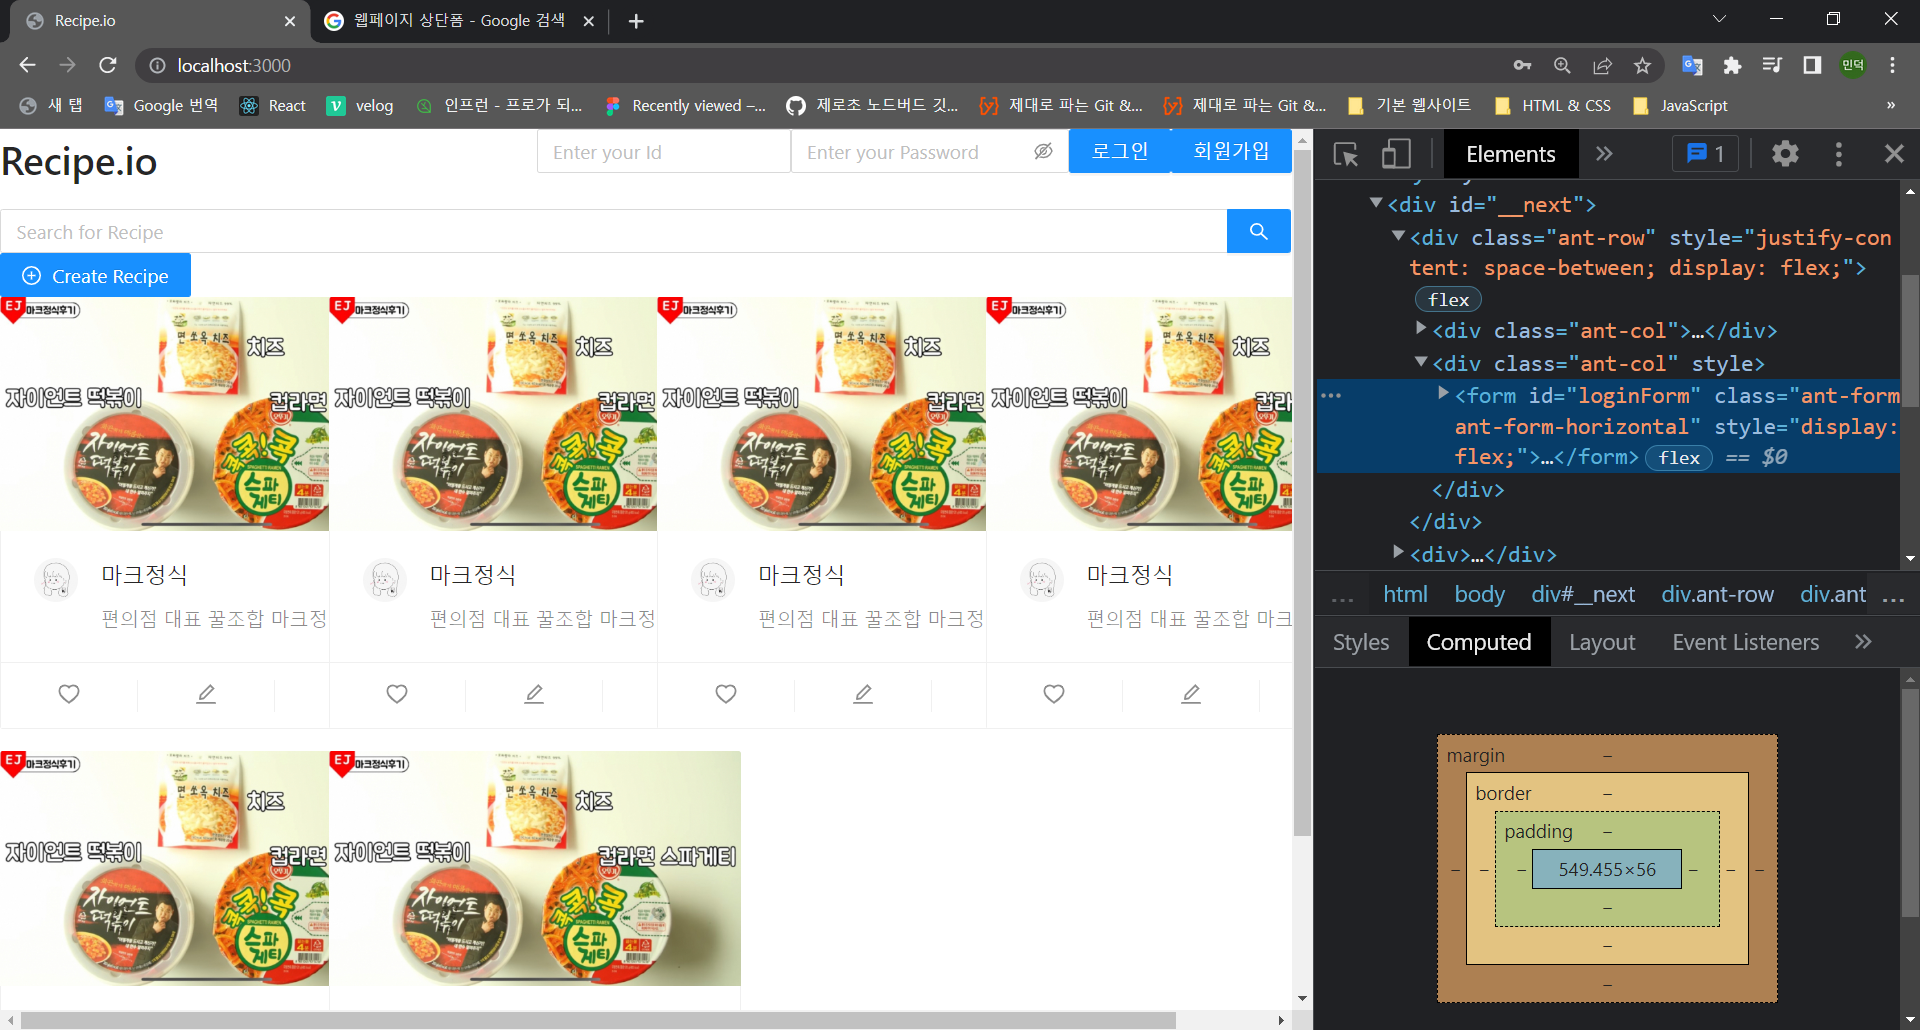Select div.ant-row in breadcrumb
This screenshot has height=1030, width=1920.
pyautogui.click(x=1717, y=594)
